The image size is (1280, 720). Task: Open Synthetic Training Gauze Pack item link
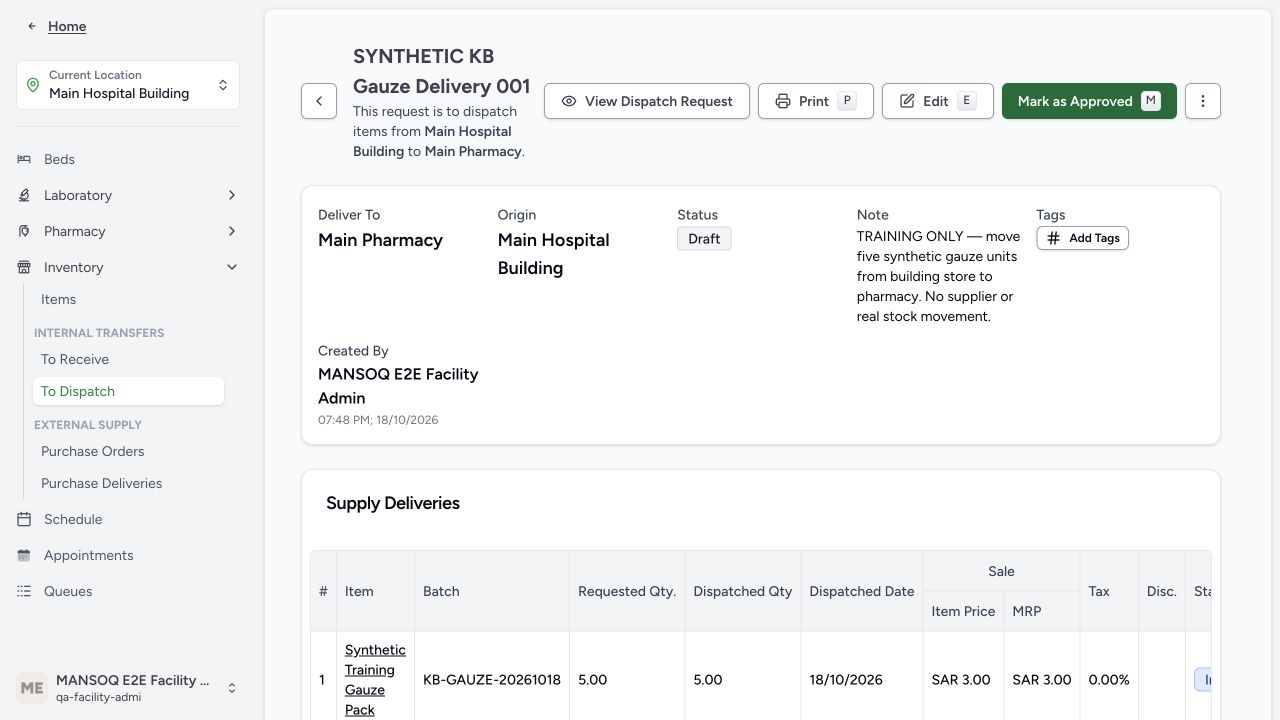(x=375, y=680)
